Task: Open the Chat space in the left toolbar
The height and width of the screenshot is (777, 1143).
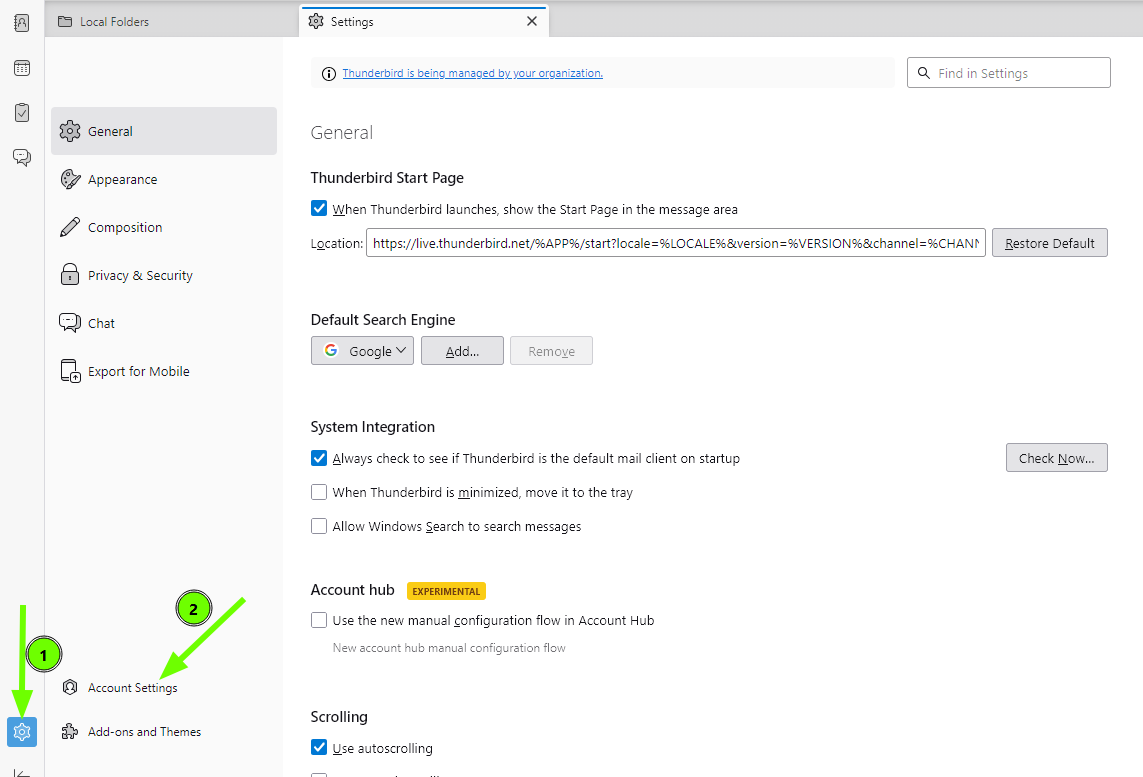Action: [x=22, y=157]
